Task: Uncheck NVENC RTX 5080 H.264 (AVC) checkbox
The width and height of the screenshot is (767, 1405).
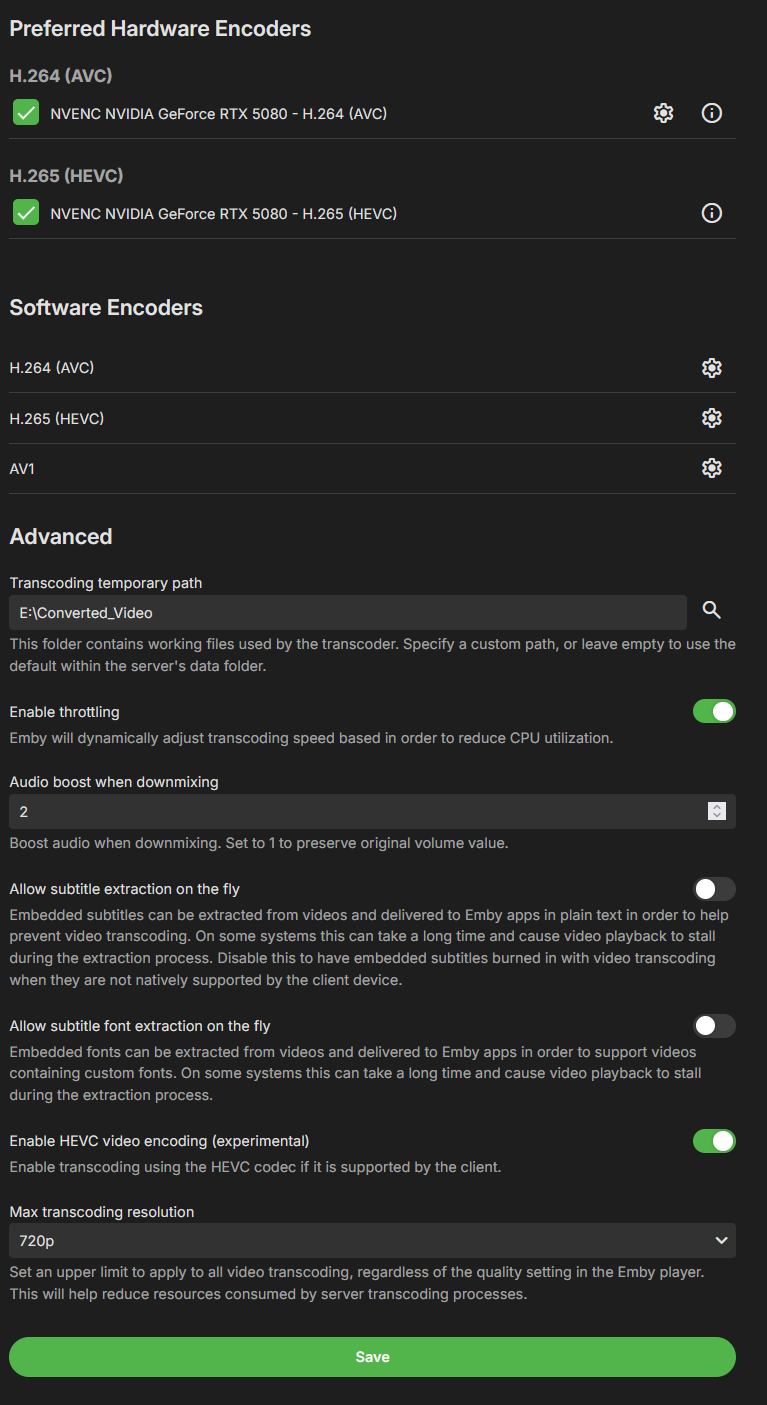Action: pyautogui.click(x=26, y=113)
